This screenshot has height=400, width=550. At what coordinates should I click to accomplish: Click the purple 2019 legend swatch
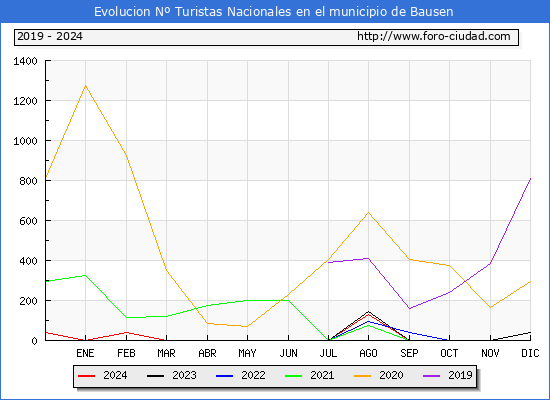[x=431, y=376]
